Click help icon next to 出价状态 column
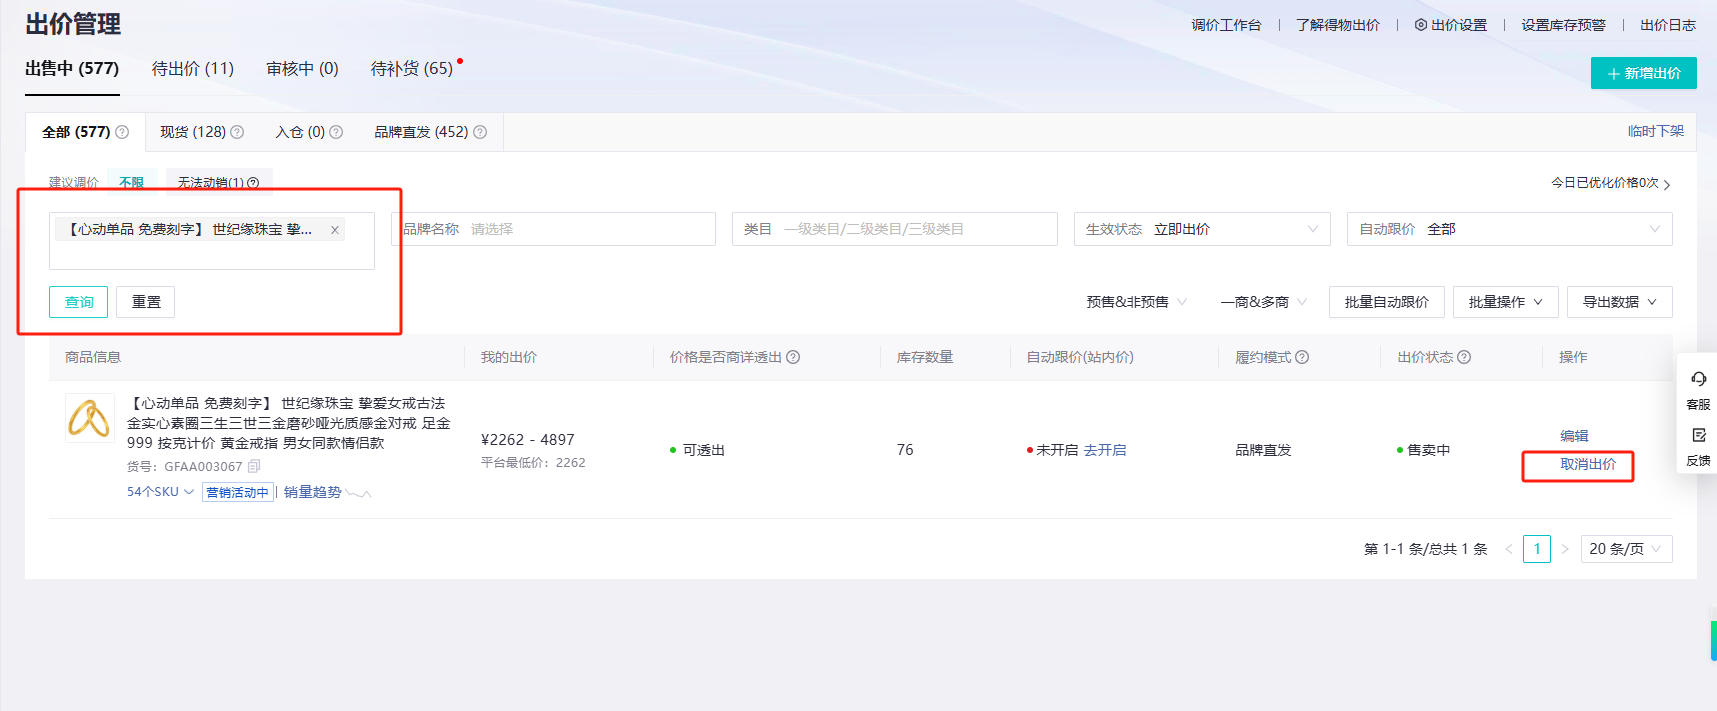The image size is (1717, 711). 1464,357
